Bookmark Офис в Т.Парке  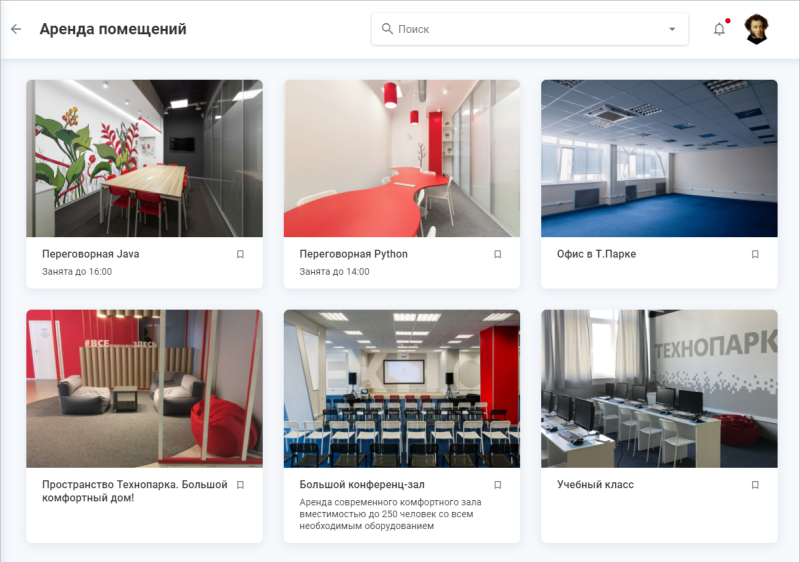tap(755, 254)
